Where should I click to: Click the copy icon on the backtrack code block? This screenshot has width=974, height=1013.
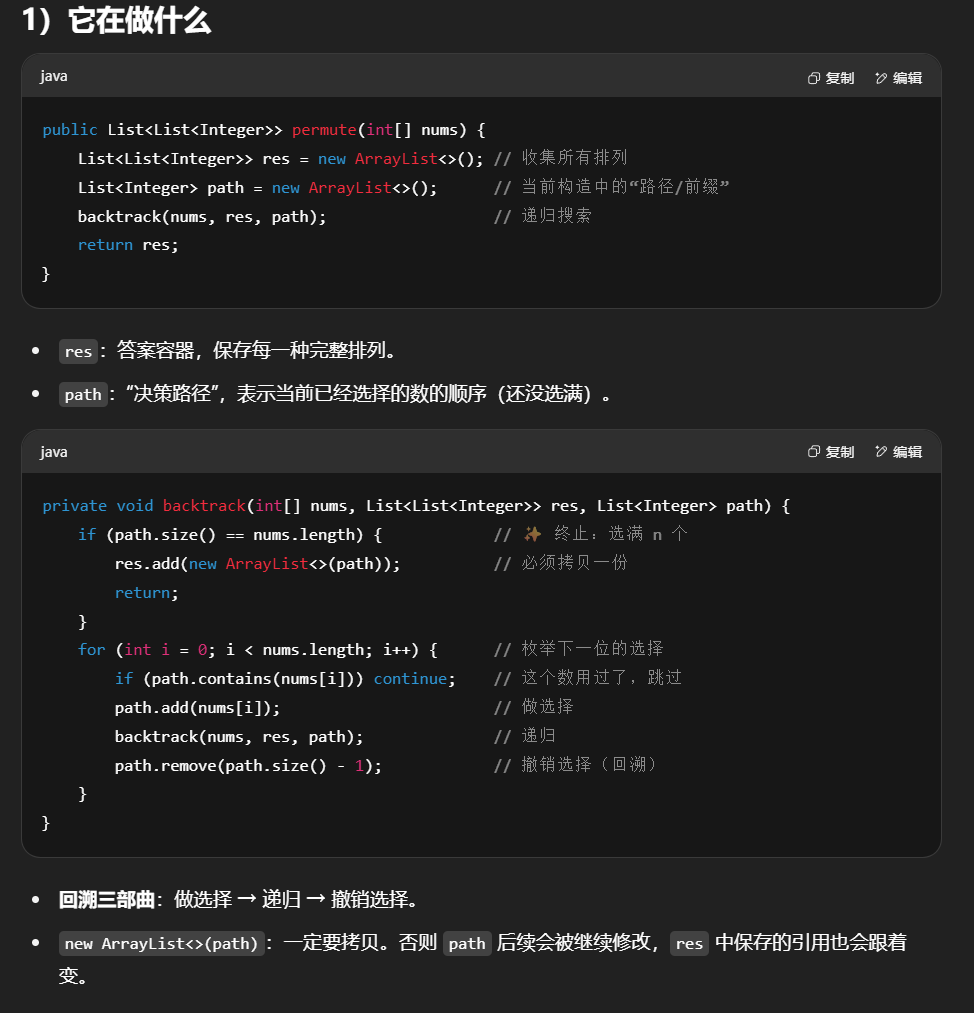point(814,452)
